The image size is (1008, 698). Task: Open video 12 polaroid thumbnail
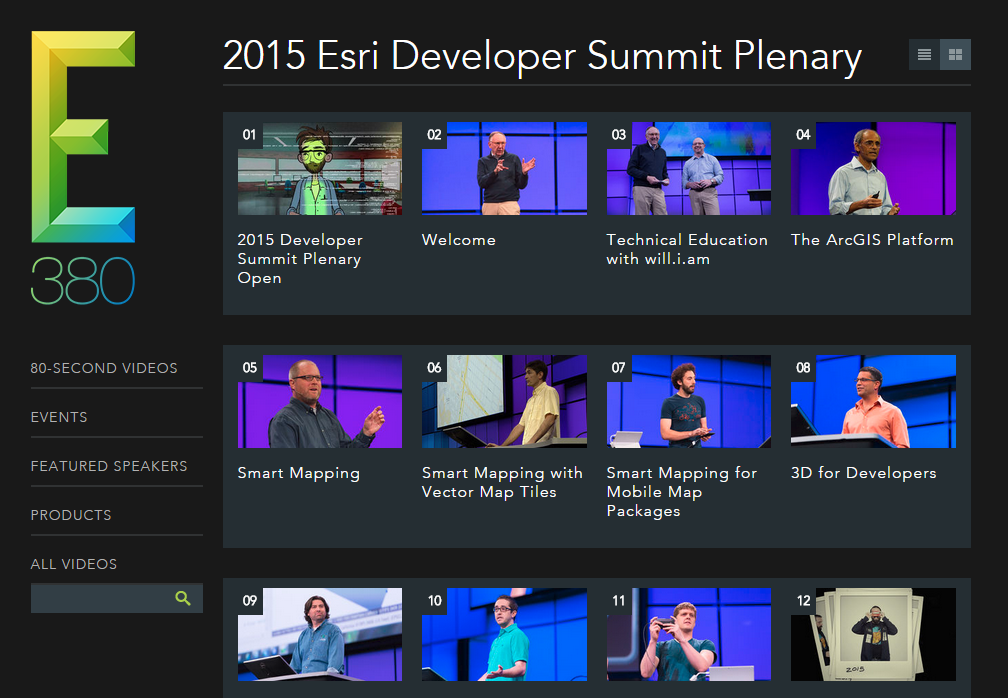873,634
